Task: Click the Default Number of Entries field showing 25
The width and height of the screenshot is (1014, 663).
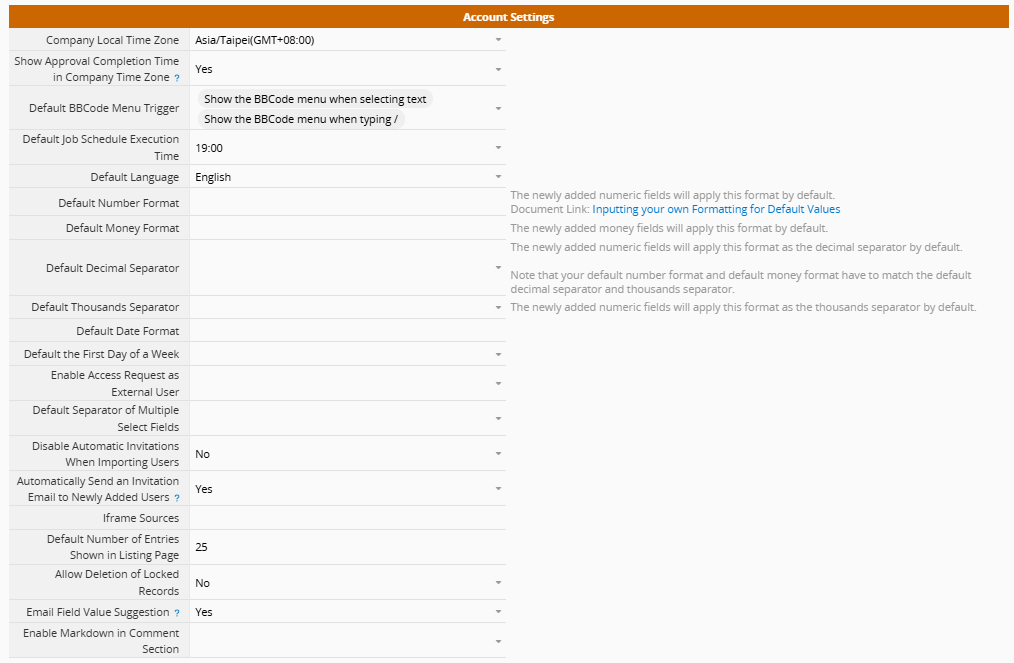Action: (x=347, y=547)
